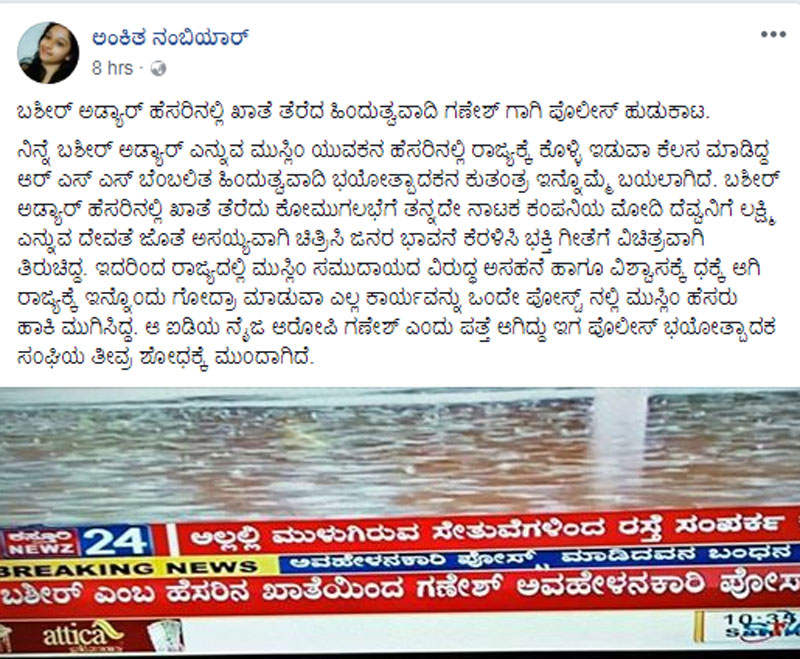Open the ಅಂಕಿತ ನಂಬಿಯಾರ್ author profile name link
800x659 pixels.
point(170,37)
